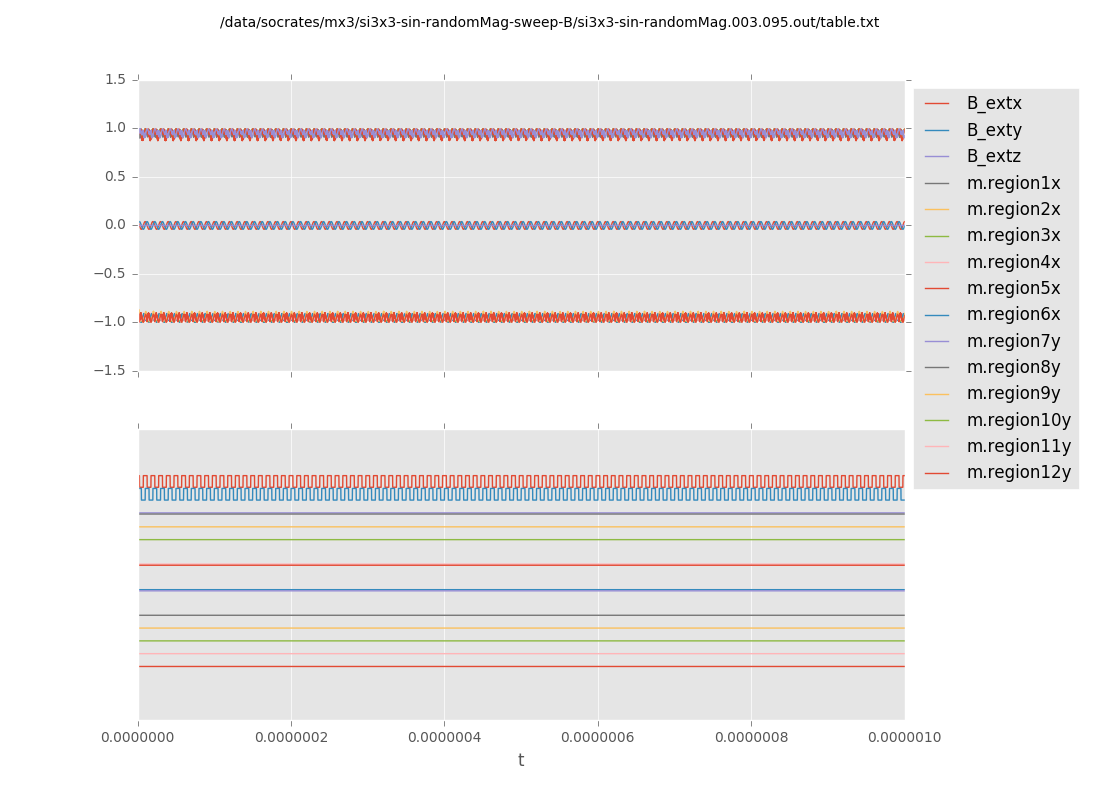The image size is (1100, 800).
Task: Click the x-axis label t
Action: tap(521, 761)
